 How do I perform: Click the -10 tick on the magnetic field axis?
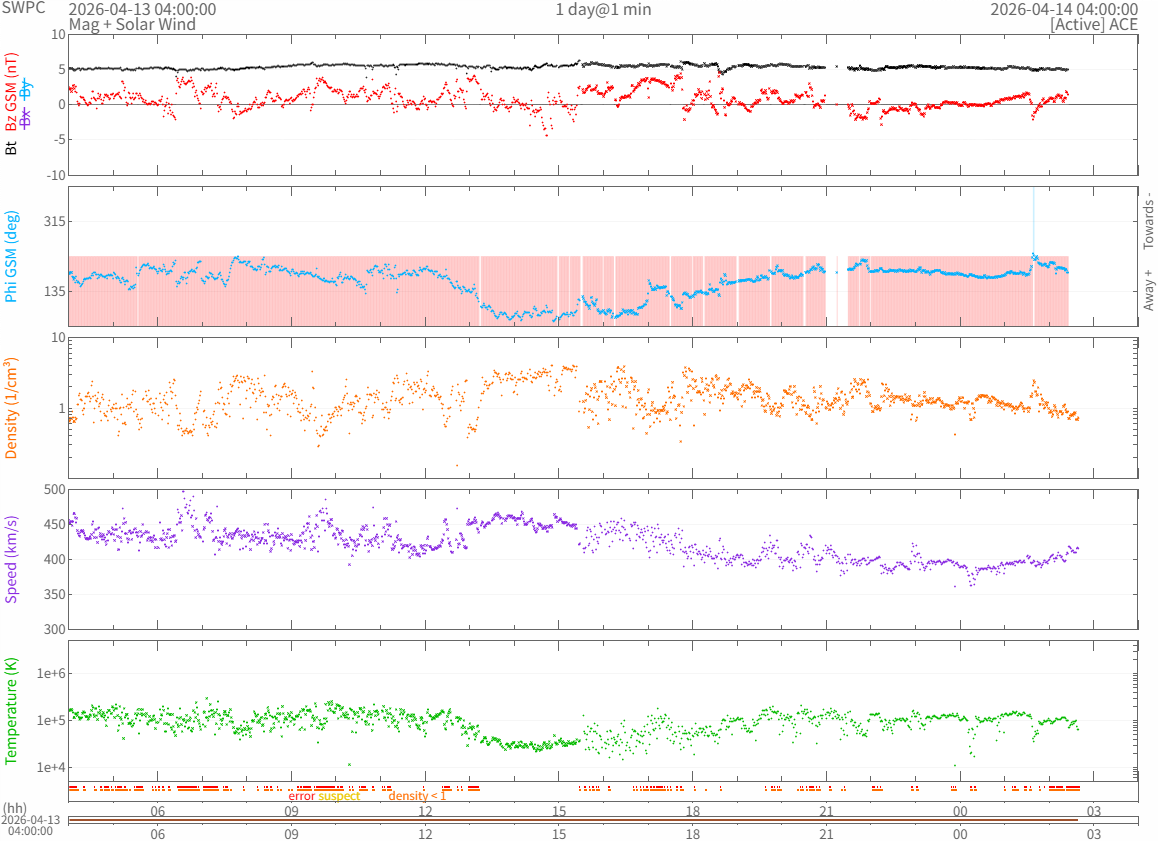57,176
